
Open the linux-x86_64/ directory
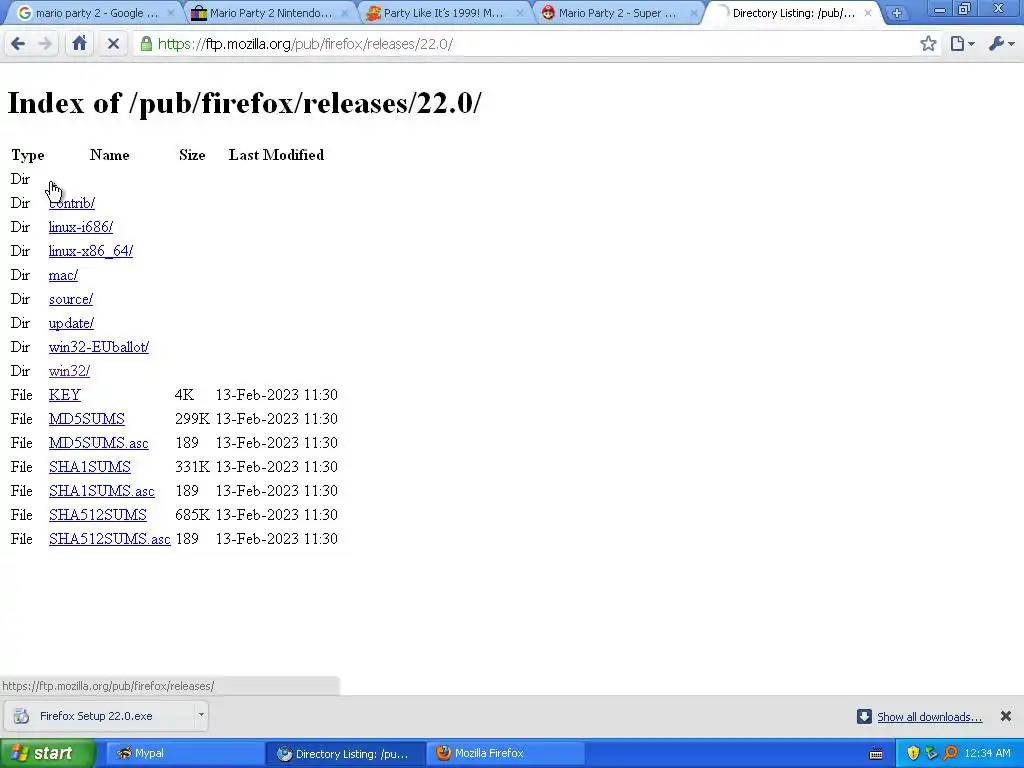(x=91, y=251)
